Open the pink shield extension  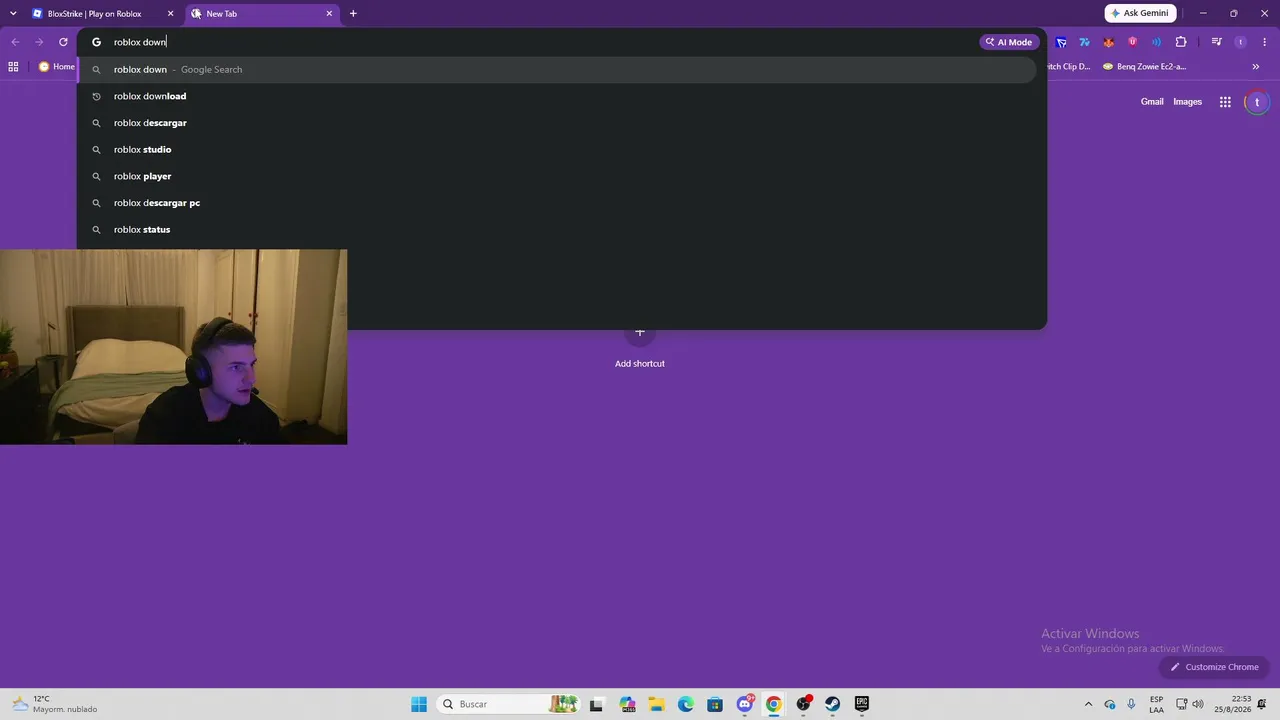click(1133, 42)
